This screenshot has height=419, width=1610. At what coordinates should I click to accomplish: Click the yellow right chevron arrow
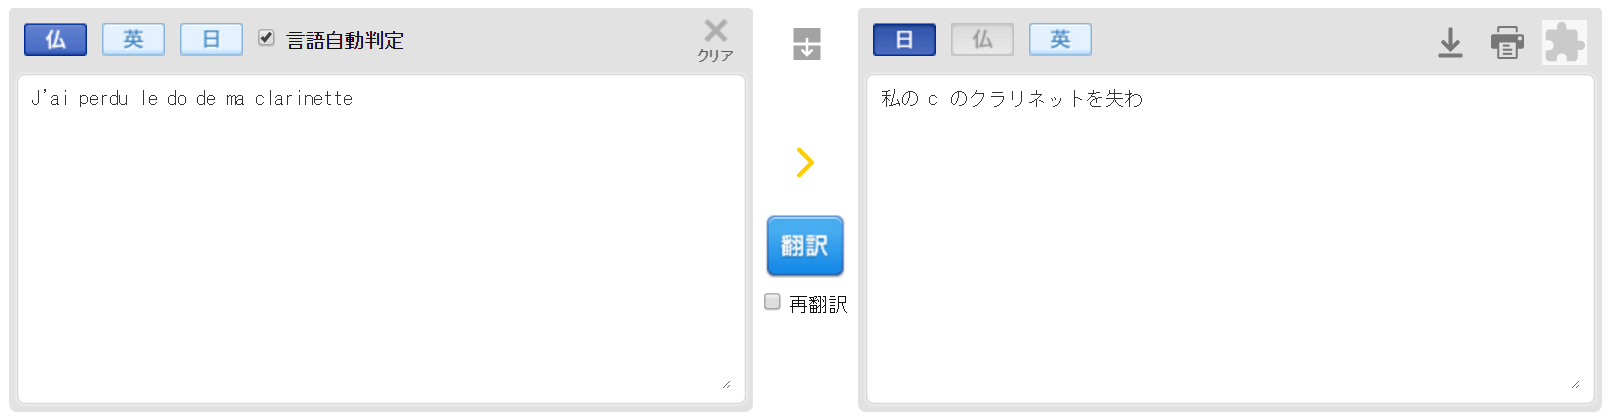coord(805,162)
